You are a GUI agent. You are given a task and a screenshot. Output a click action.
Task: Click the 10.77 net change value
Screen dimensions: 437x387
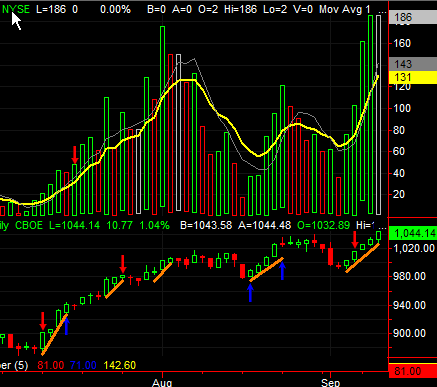(119, 225)
